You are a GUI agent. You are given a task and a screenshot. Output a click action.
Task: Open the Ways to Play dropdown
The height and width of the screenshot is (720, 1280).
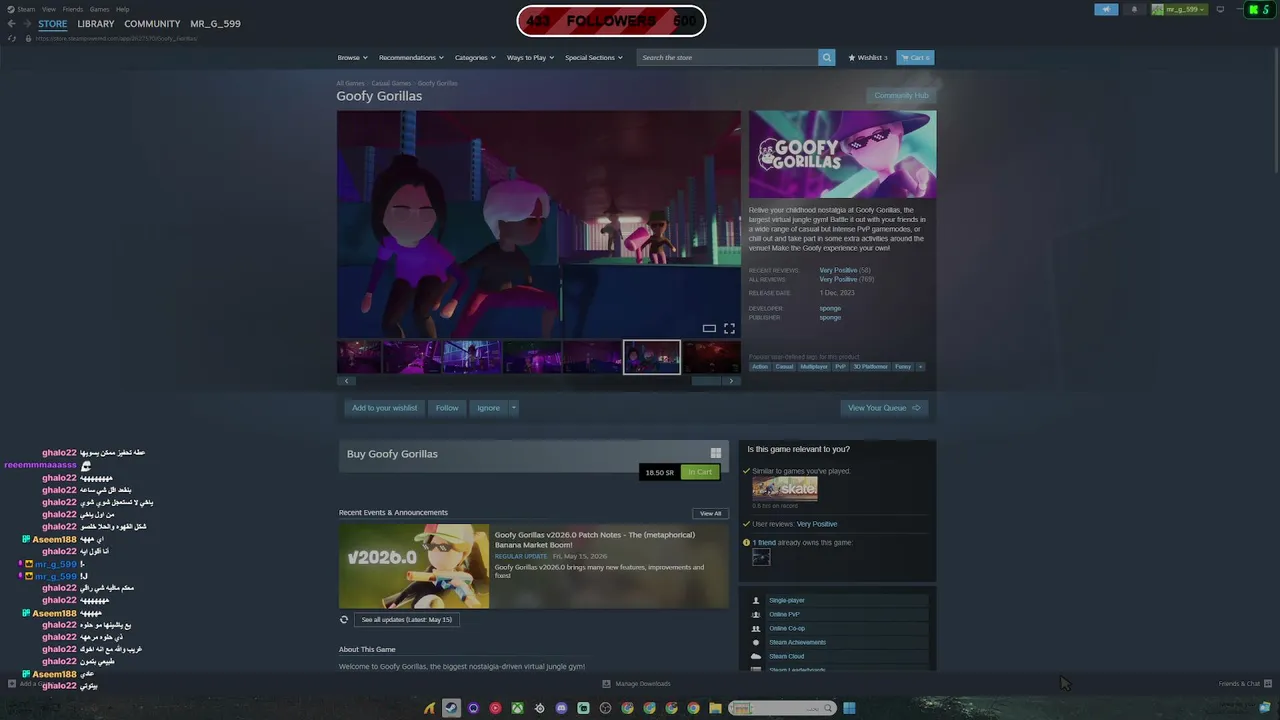(530, 58)
